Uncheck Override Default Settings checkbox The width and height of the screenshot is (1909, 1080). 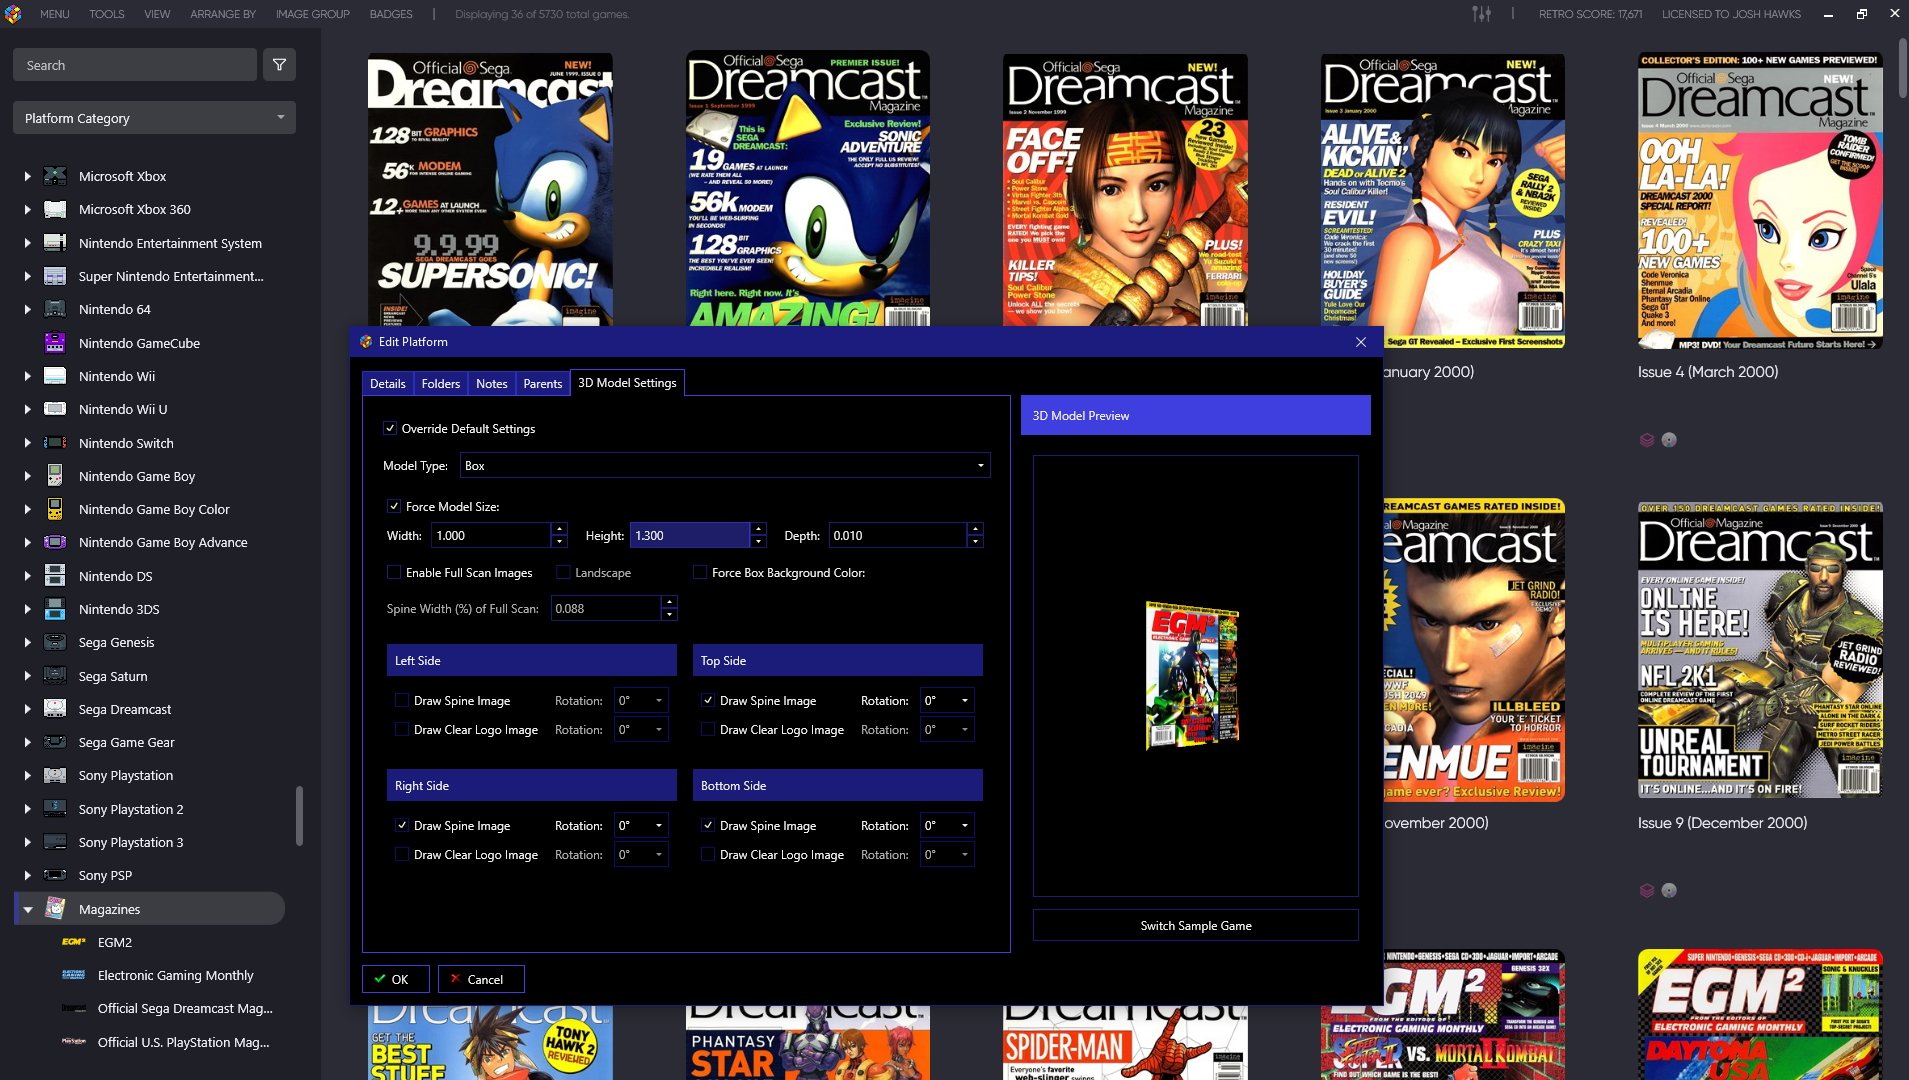[x=390, y=428]
